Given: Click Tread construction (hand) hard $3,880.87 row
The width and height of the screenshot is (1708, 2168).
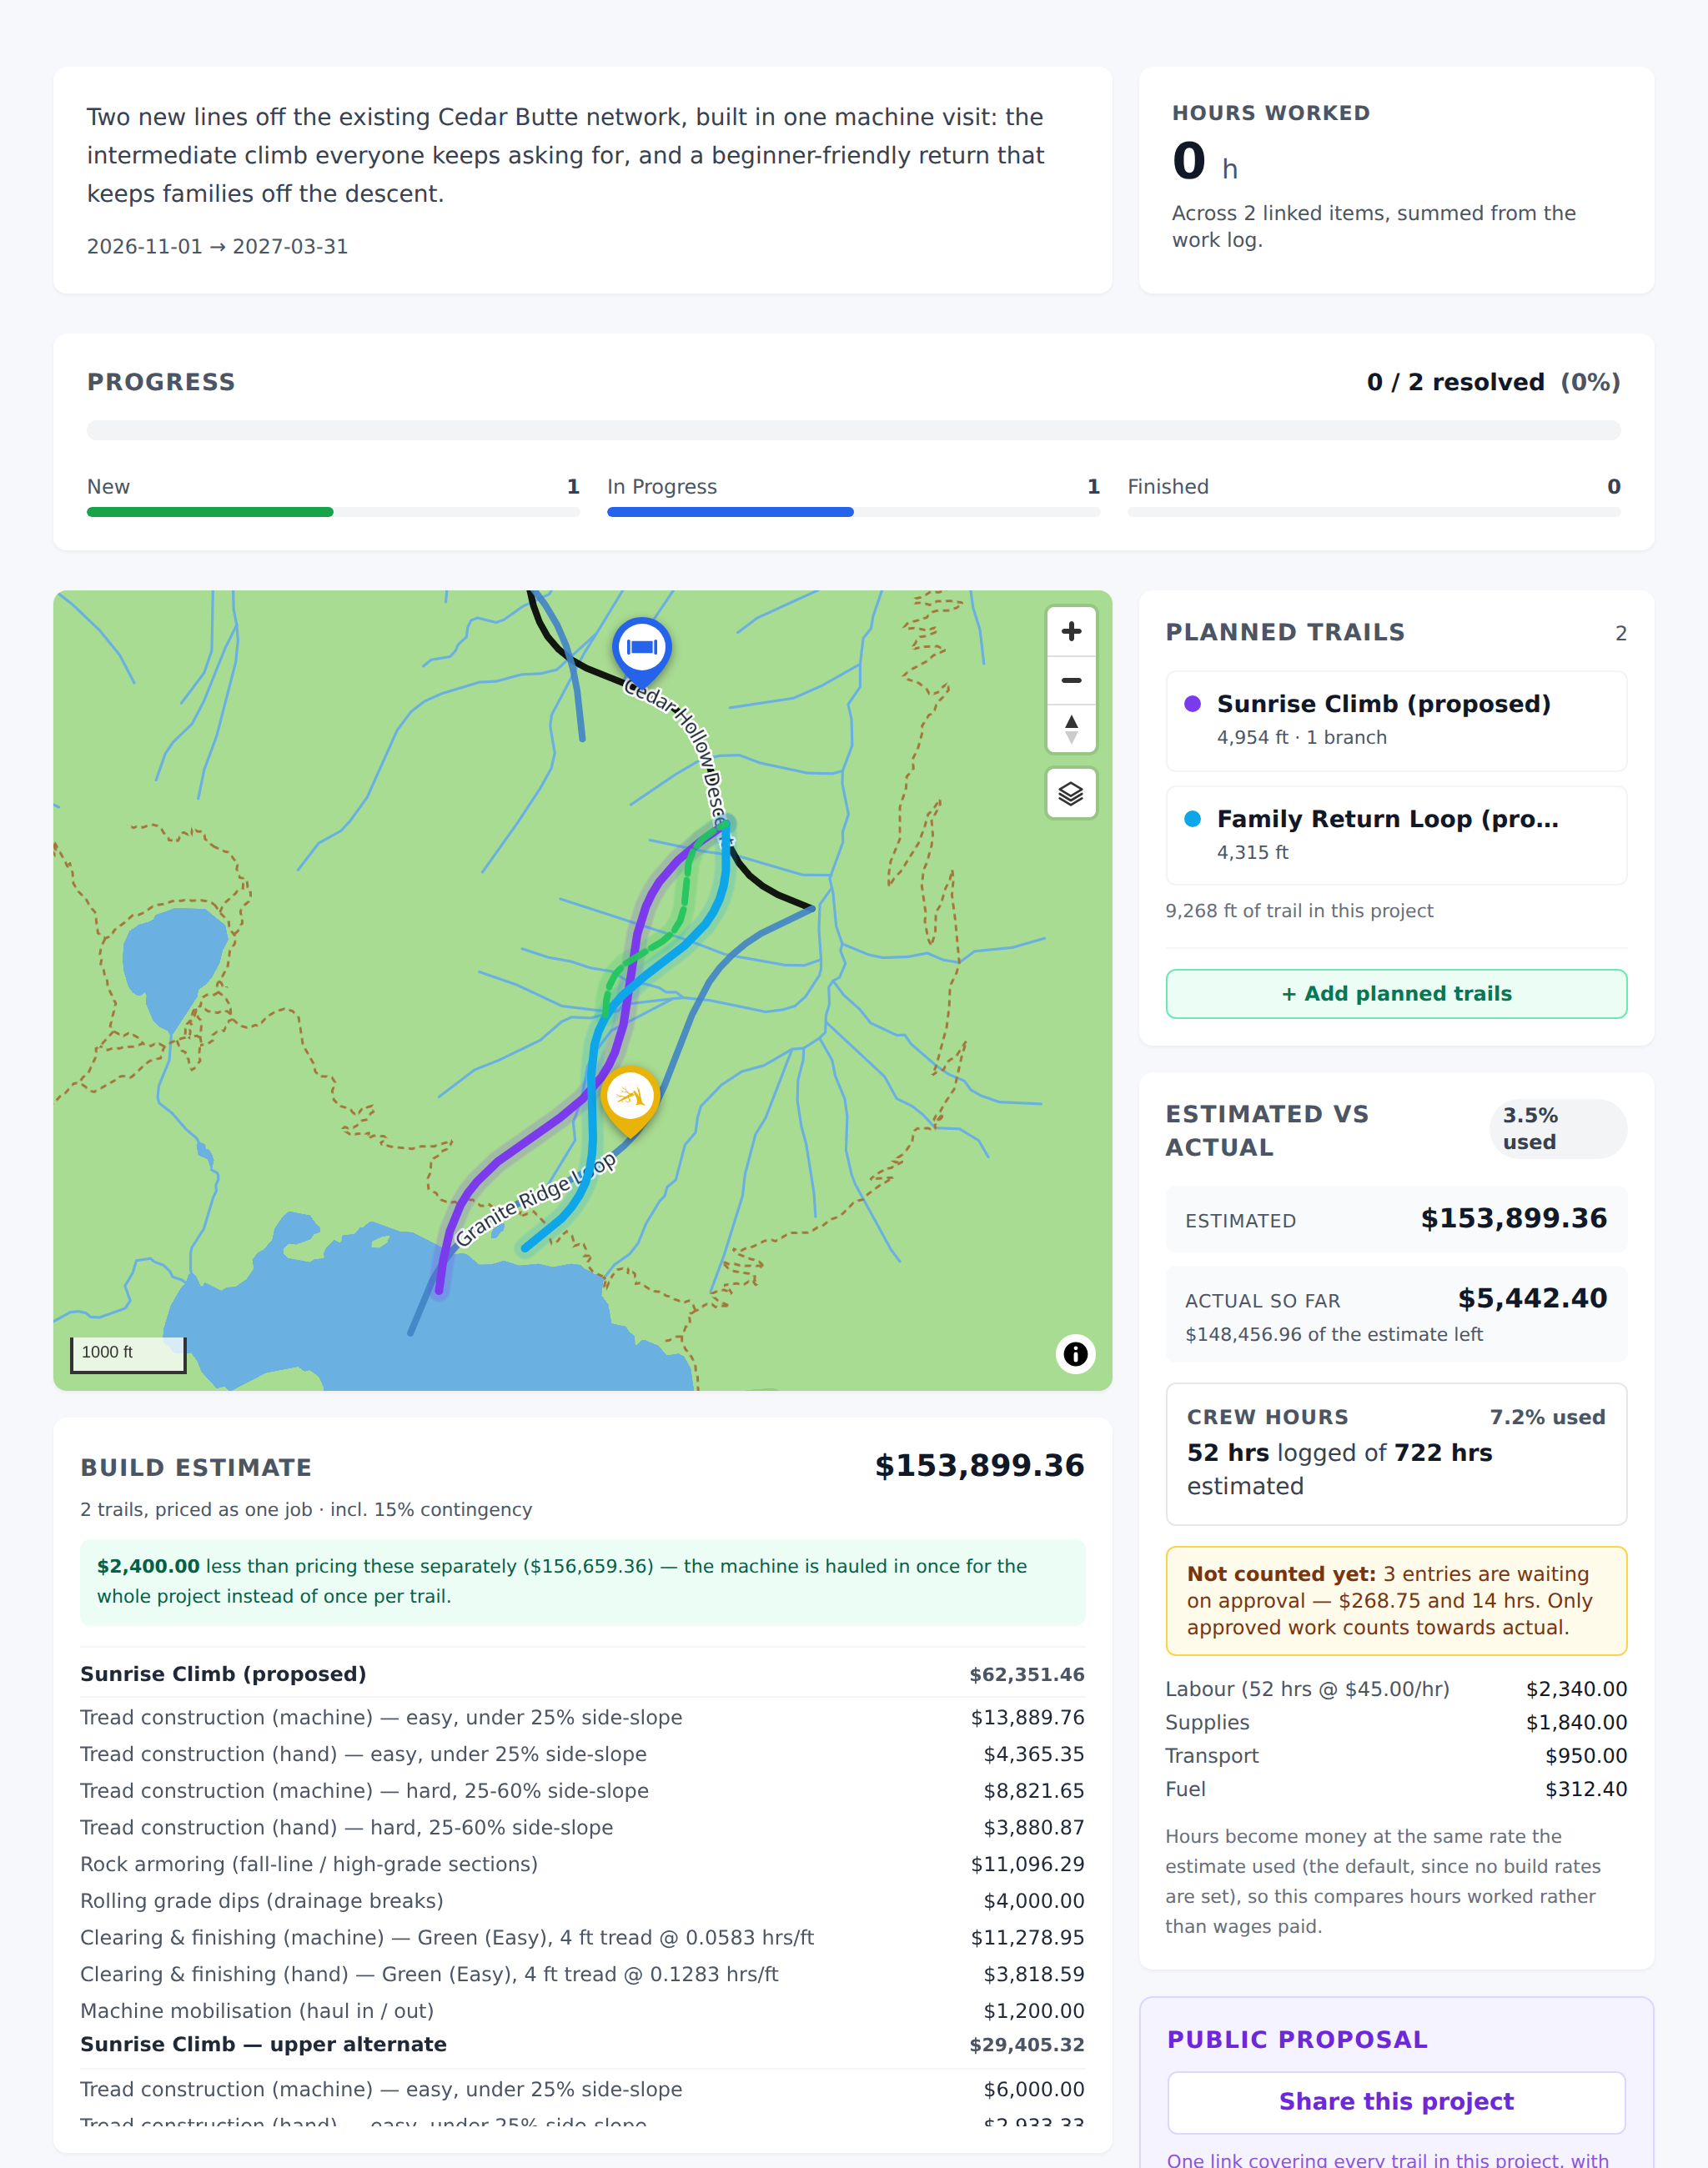Looking at the screenshot, I should coord(582,1828).
